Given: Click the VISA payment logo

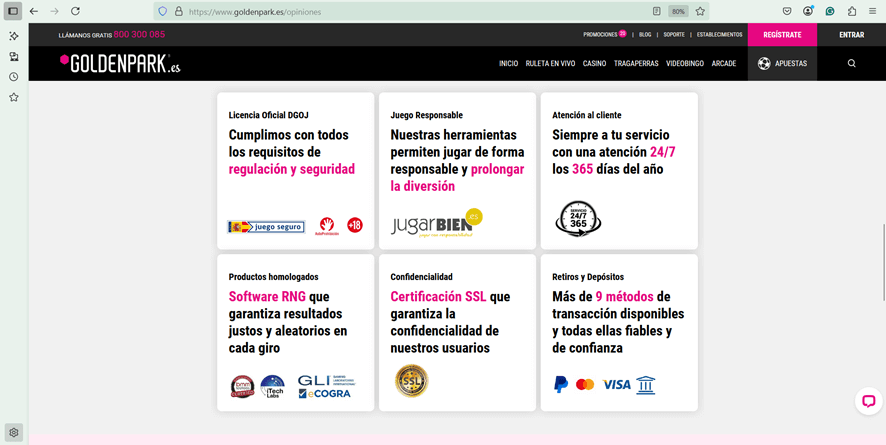Looking at the screenshot, I should pyautogui.click(x=616, y=385).
